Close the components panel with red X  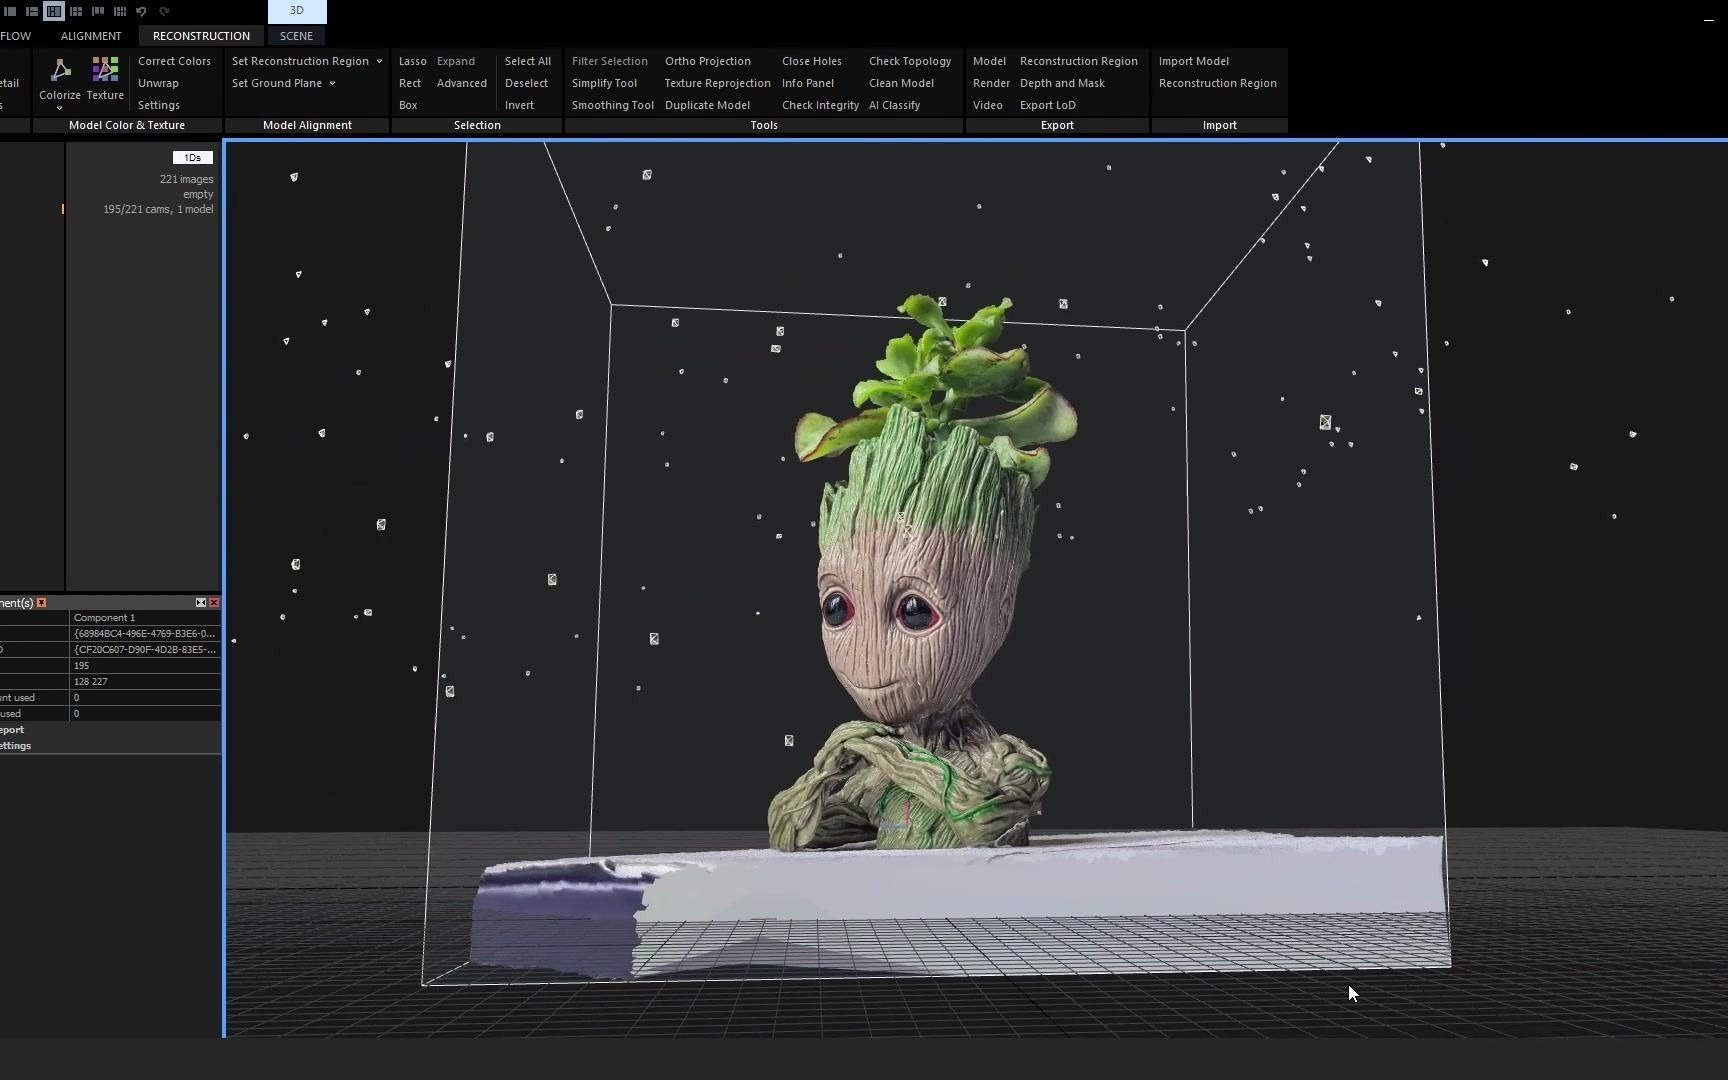coord(214,602)
